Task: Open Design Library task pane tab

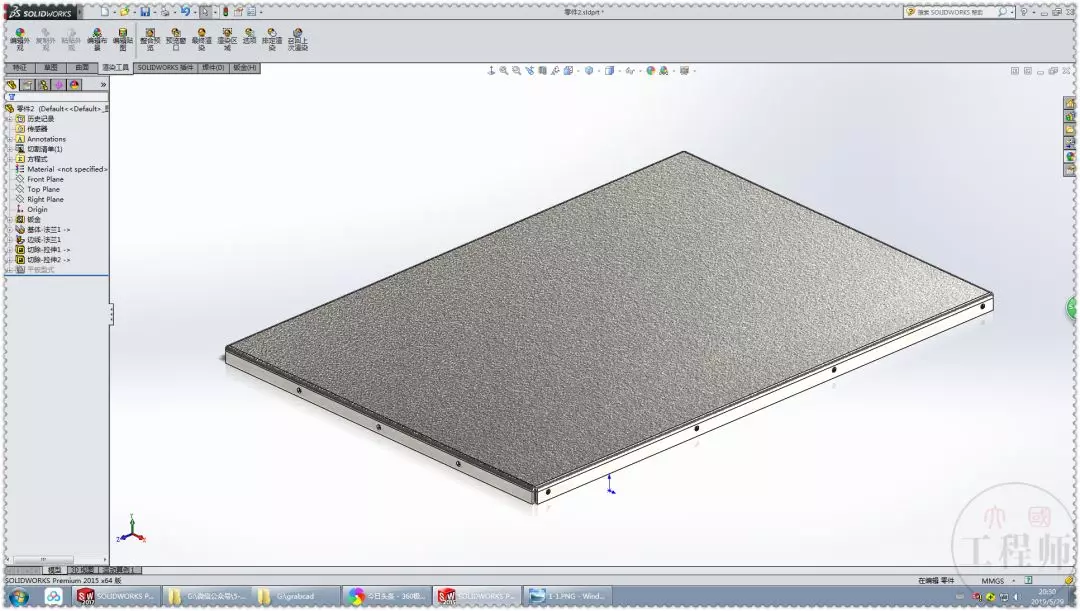Action: coord(1070,117)
